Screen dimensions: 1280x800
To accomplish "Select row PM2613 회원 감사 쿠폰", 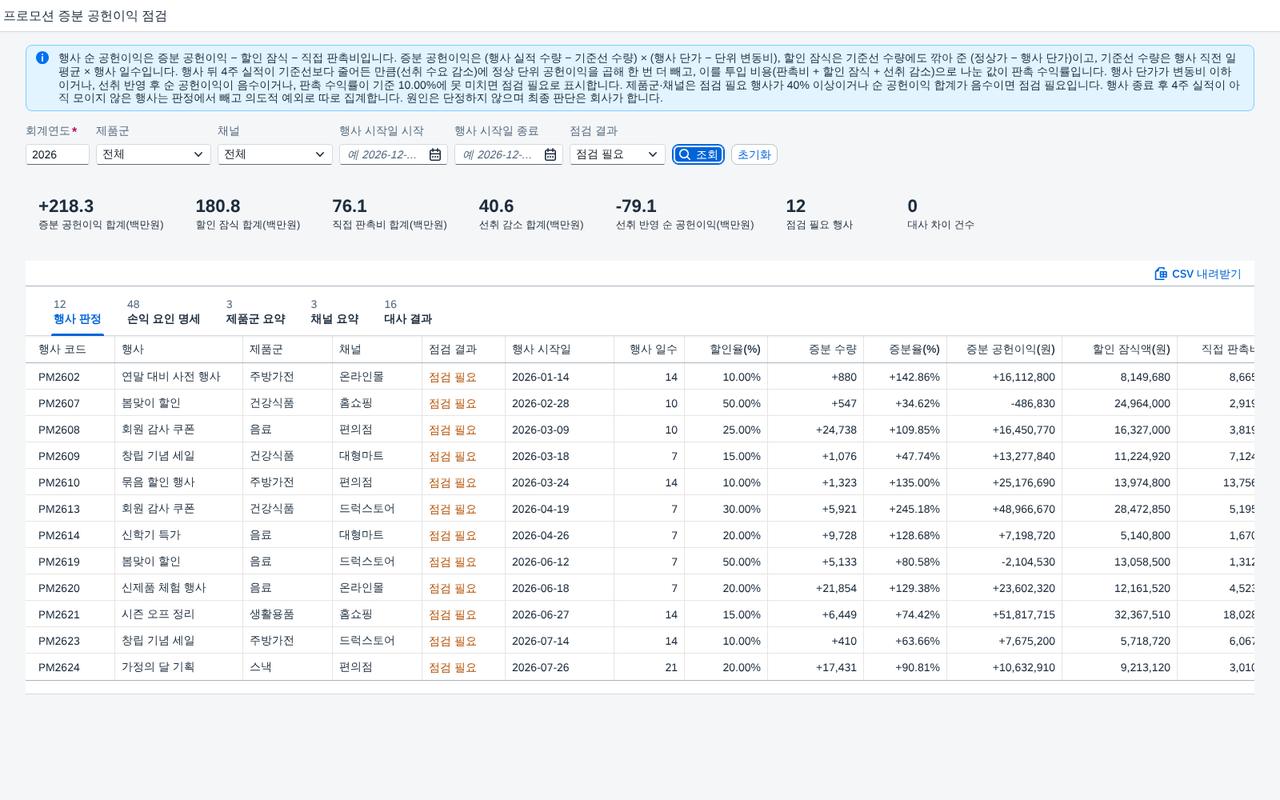I will 640,509.
